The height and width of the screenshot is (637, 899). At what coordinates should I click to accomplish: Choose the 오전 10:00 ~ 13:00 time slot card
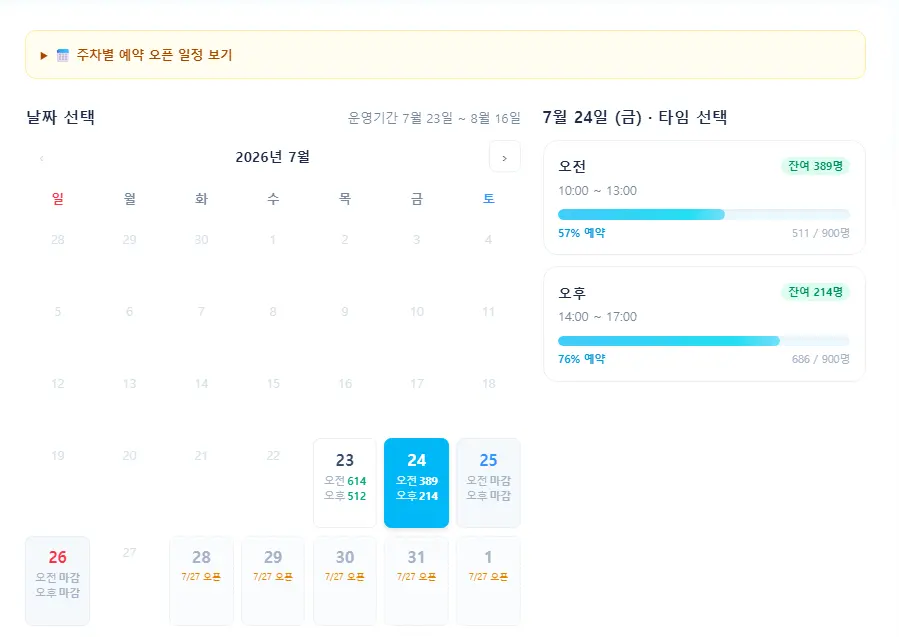coord(704,198)
